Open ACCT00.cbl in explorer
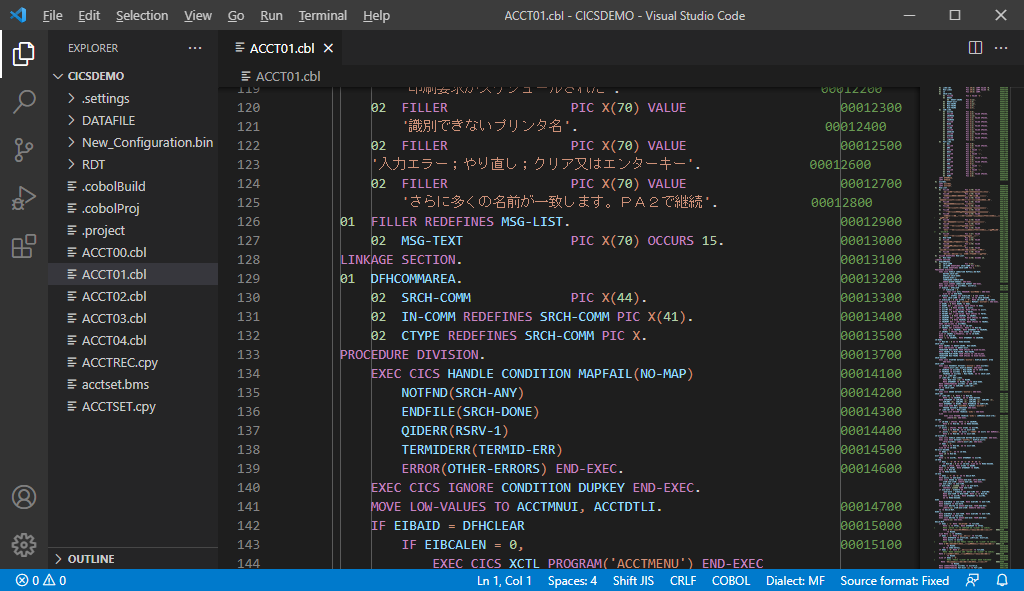This screenshot has width=1024, height=591. click(114, 252)
